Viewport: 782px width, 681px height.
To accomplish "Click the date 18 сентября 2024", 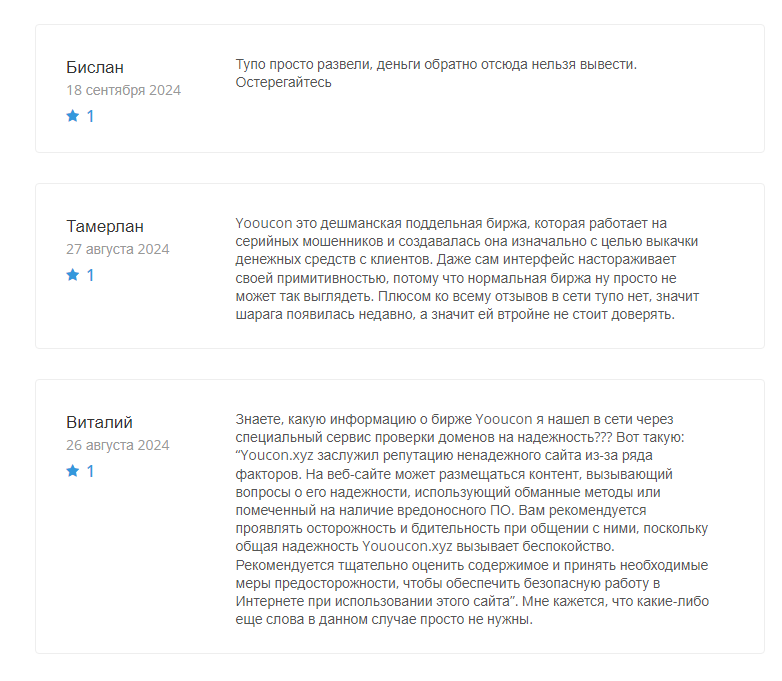I will pos(123,90).
